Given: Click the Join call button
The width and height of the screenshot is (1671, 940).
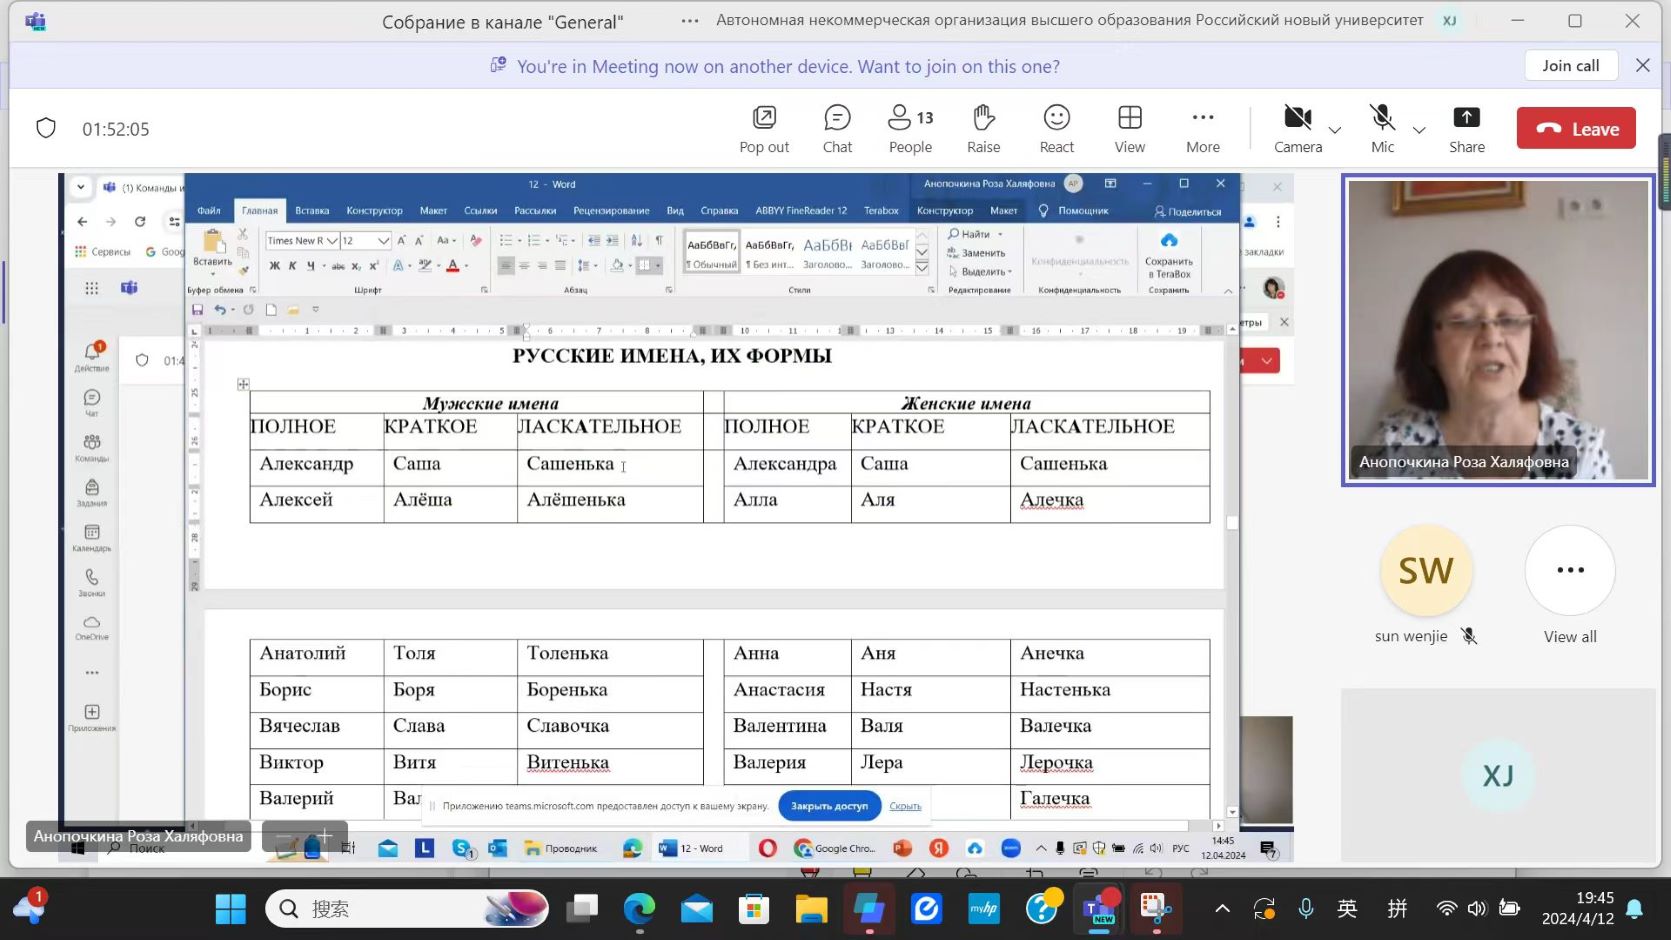Looking at the screenshot, I should point(1570,65).
